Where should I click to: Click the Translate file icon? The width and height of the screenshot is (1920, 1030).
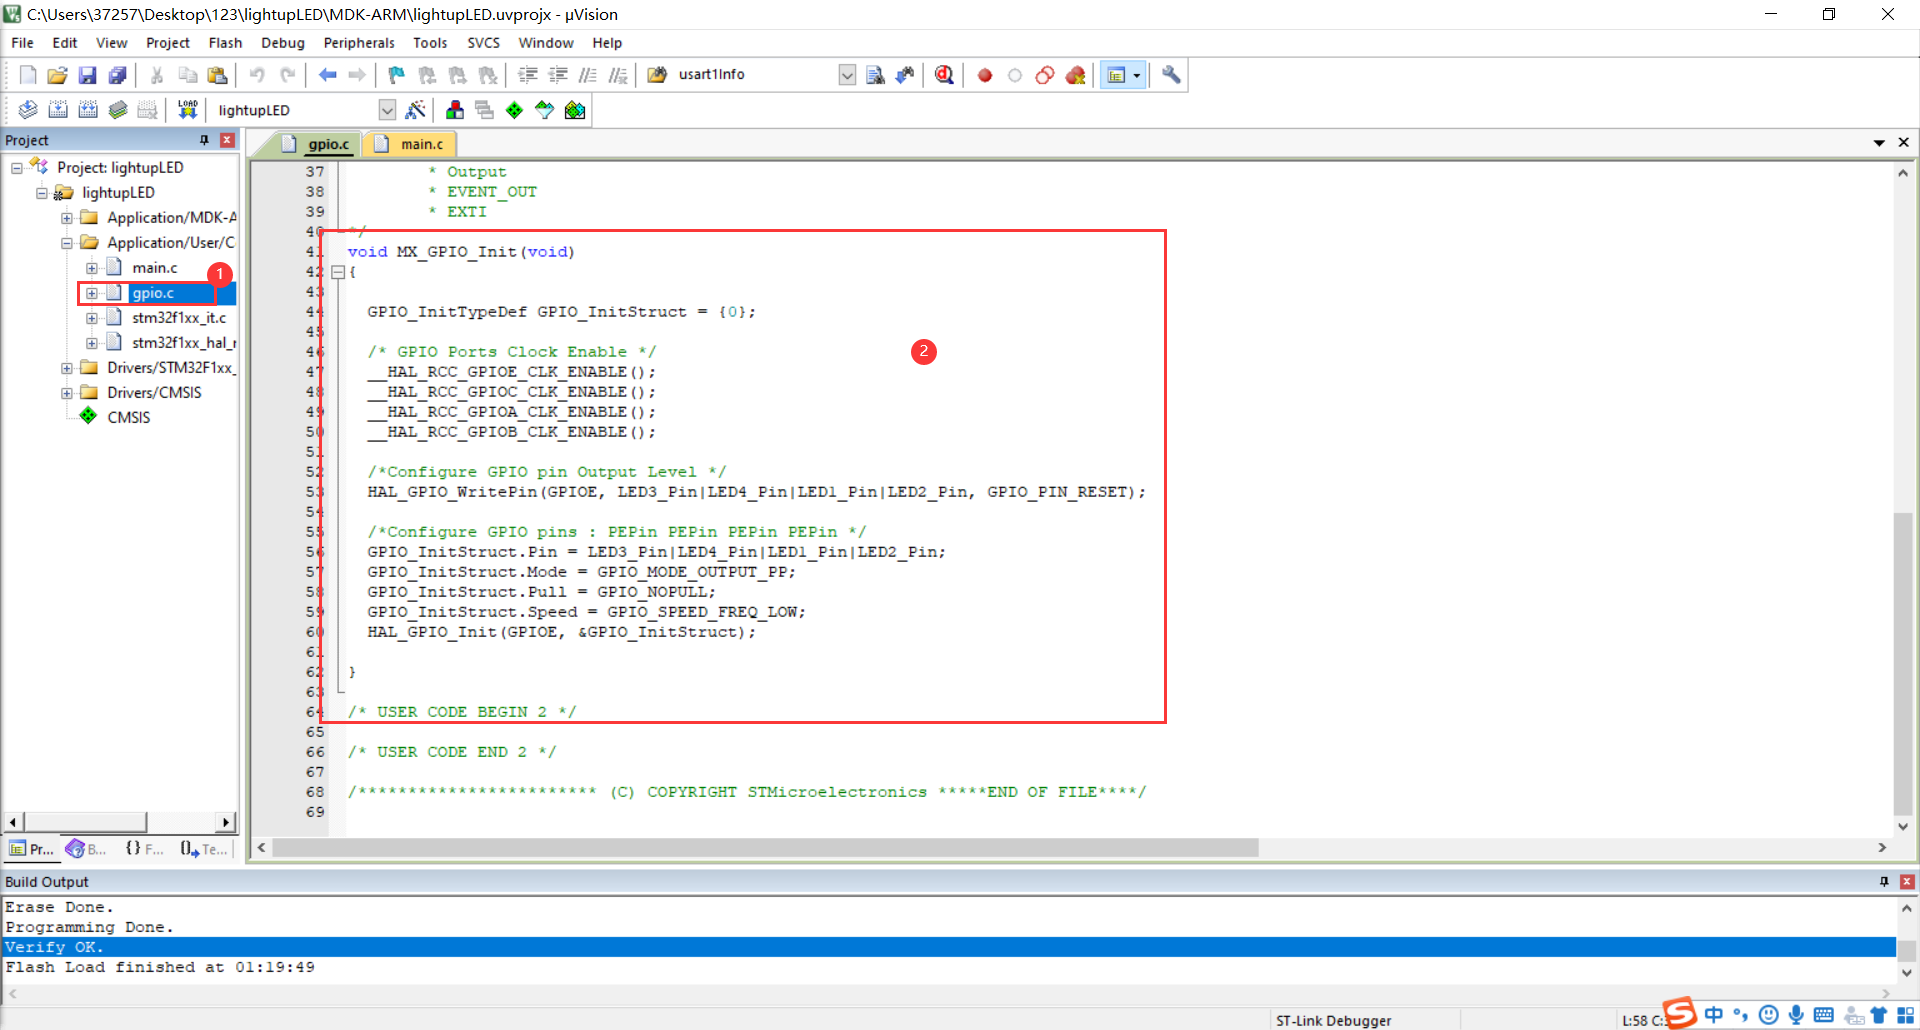pyautogui.click(x=28, y=110)
